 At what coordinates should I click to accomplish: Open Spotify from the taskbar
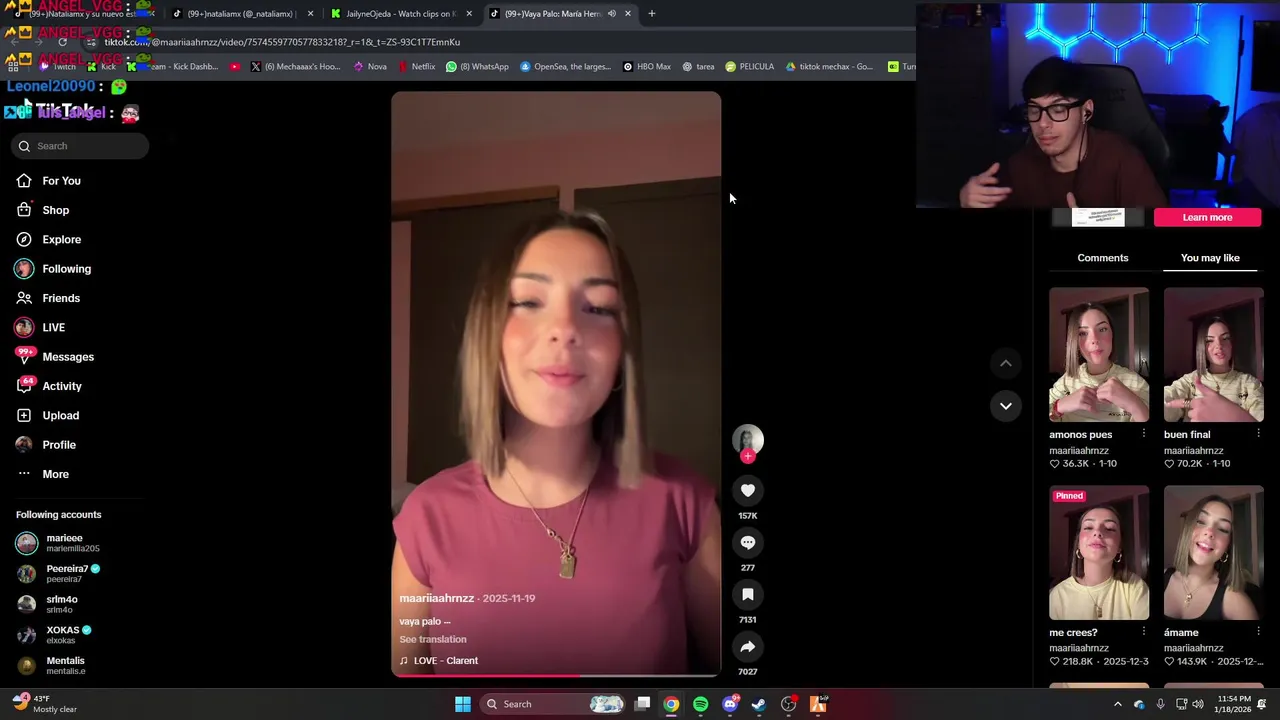coord(701,704)
